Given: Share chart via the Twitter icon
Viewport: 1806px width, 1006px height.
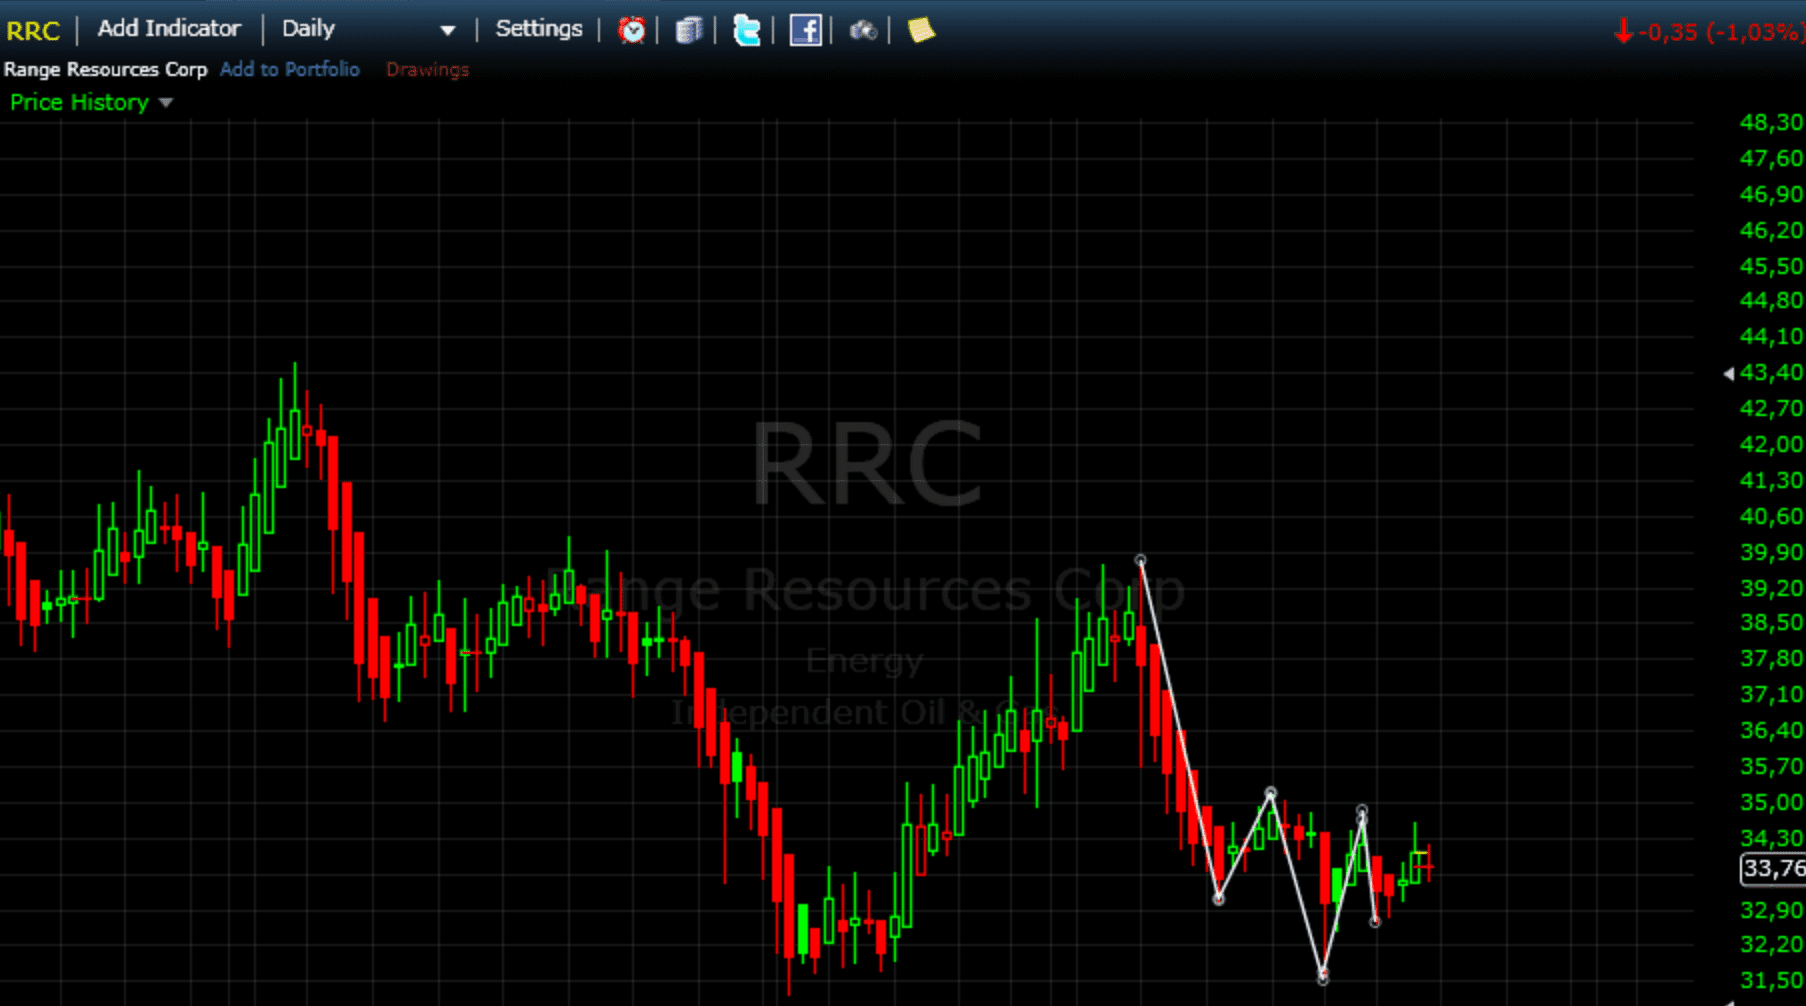Looking at the screenshot, I should [x=747, y=30].
